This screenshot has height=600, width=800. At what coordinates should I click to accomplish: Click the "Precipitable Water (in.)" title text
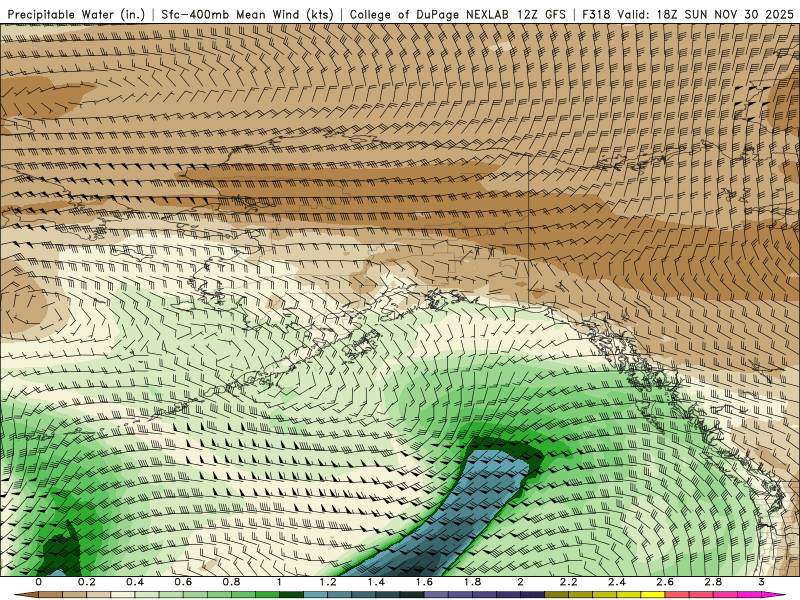[x=76, y=14]
